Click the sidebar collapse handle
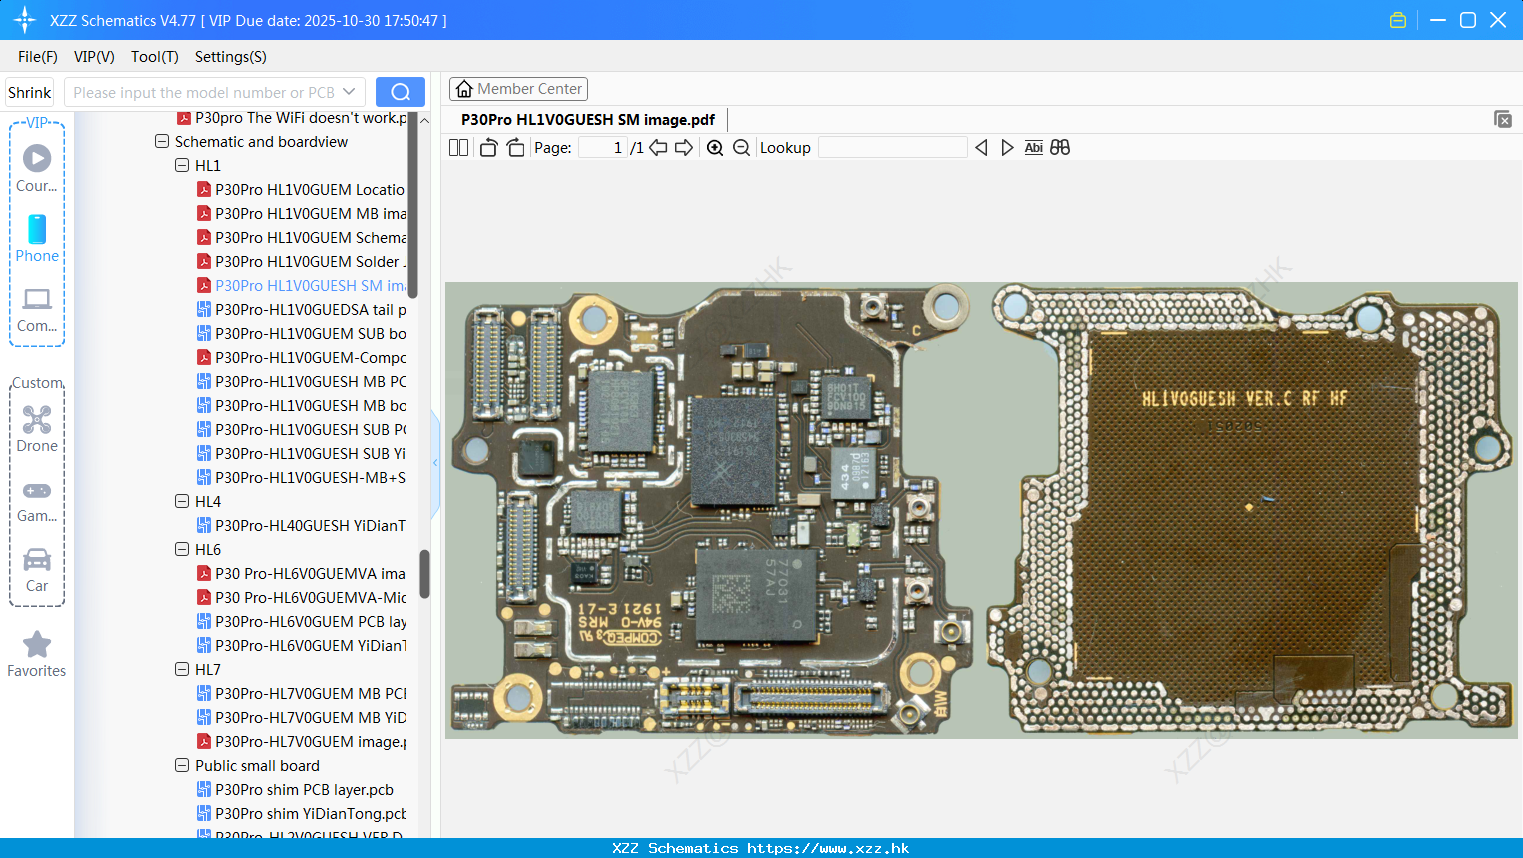This screenshot has width=1523, height=858. 435,463
